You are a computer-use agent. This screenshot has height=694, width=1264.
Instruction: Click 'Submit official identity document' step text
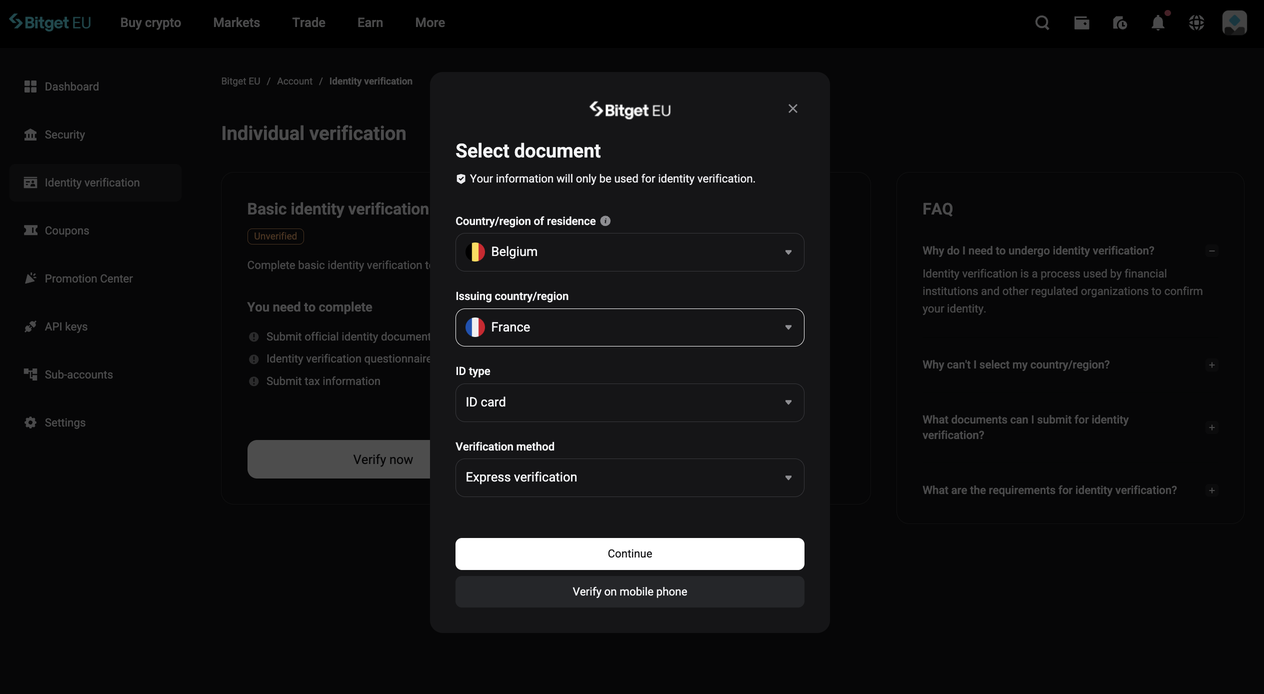click(348, 337)
